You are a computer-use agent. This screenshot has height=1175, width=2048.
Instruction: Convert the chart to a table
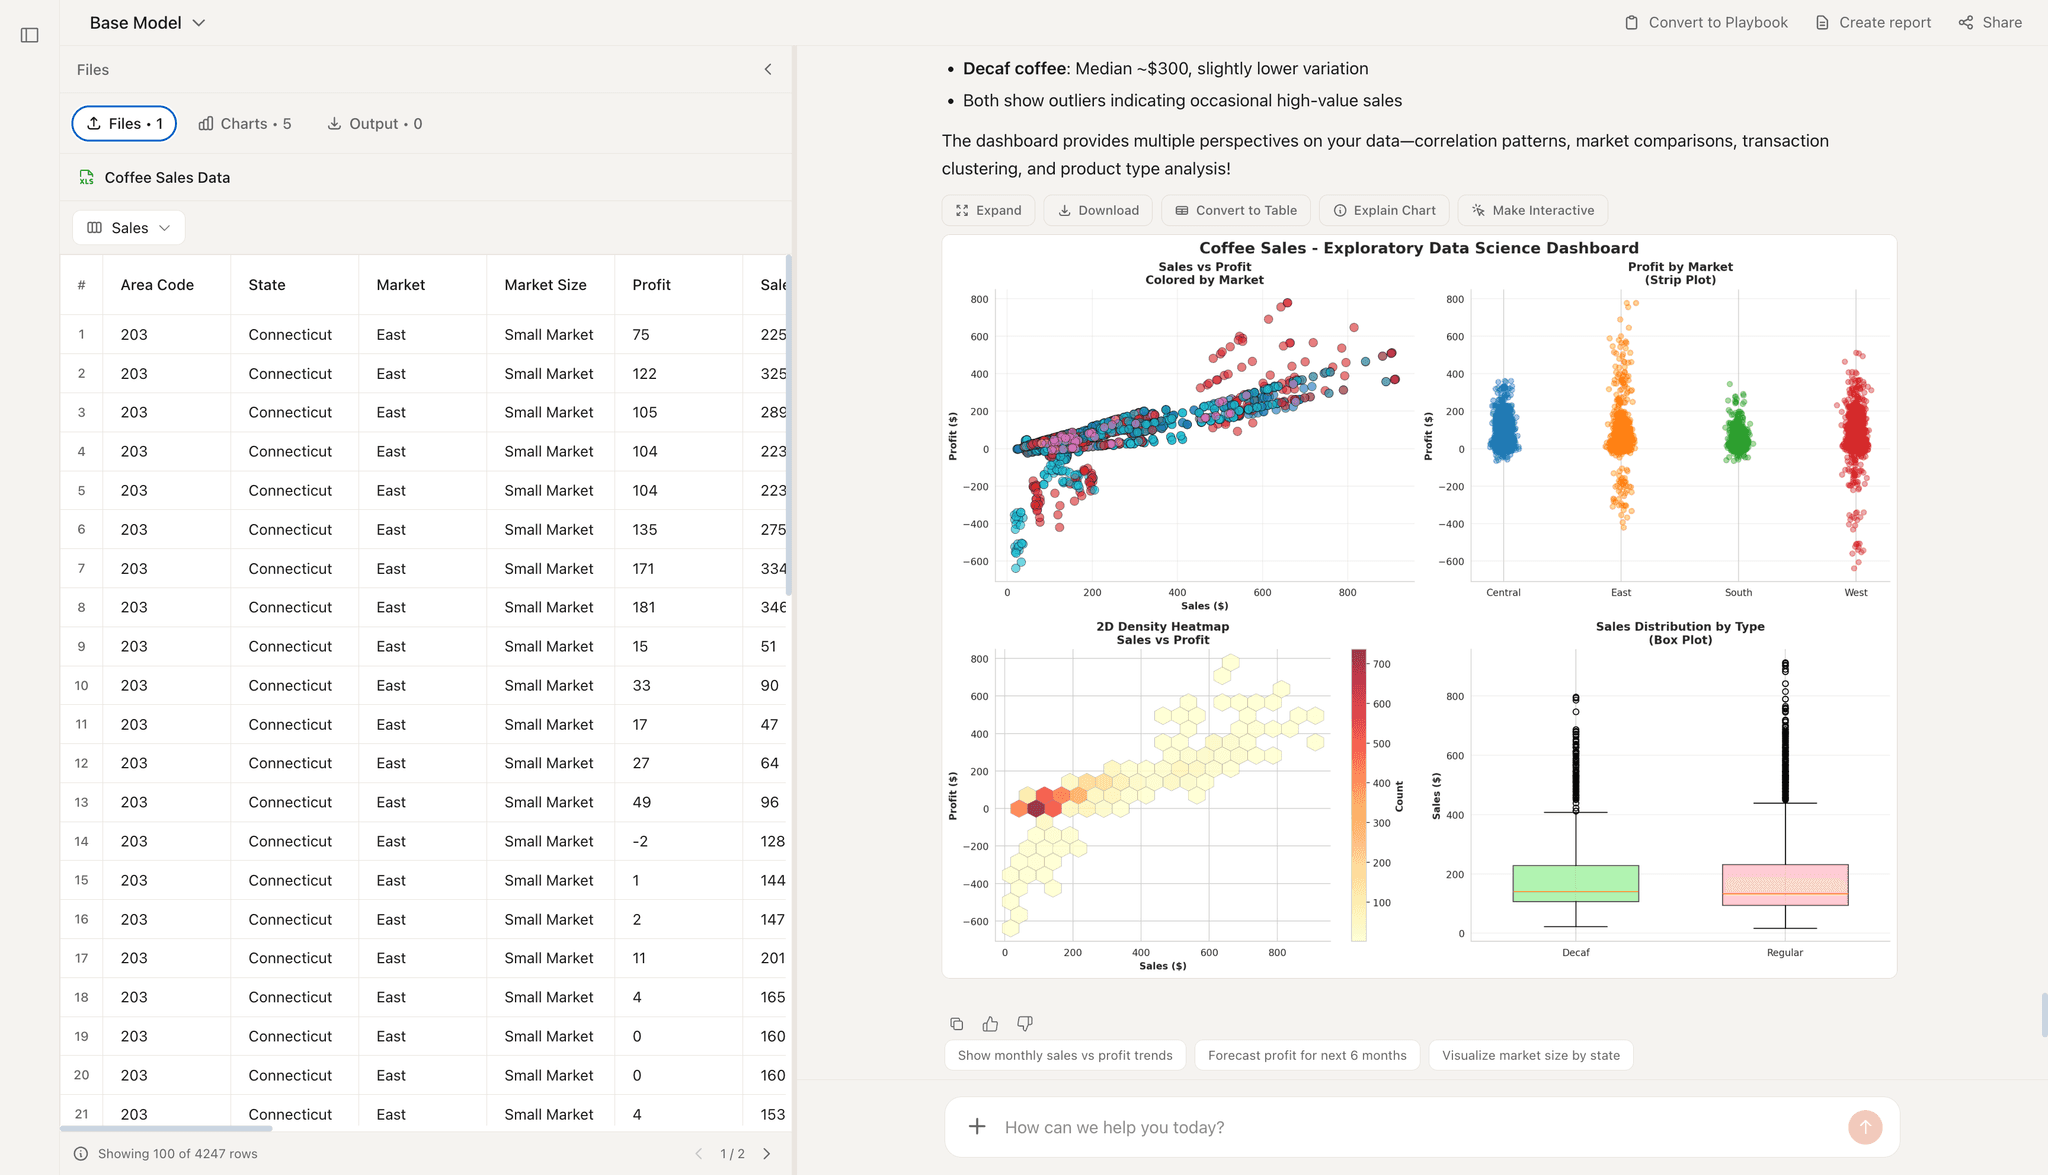(1235, 210)
